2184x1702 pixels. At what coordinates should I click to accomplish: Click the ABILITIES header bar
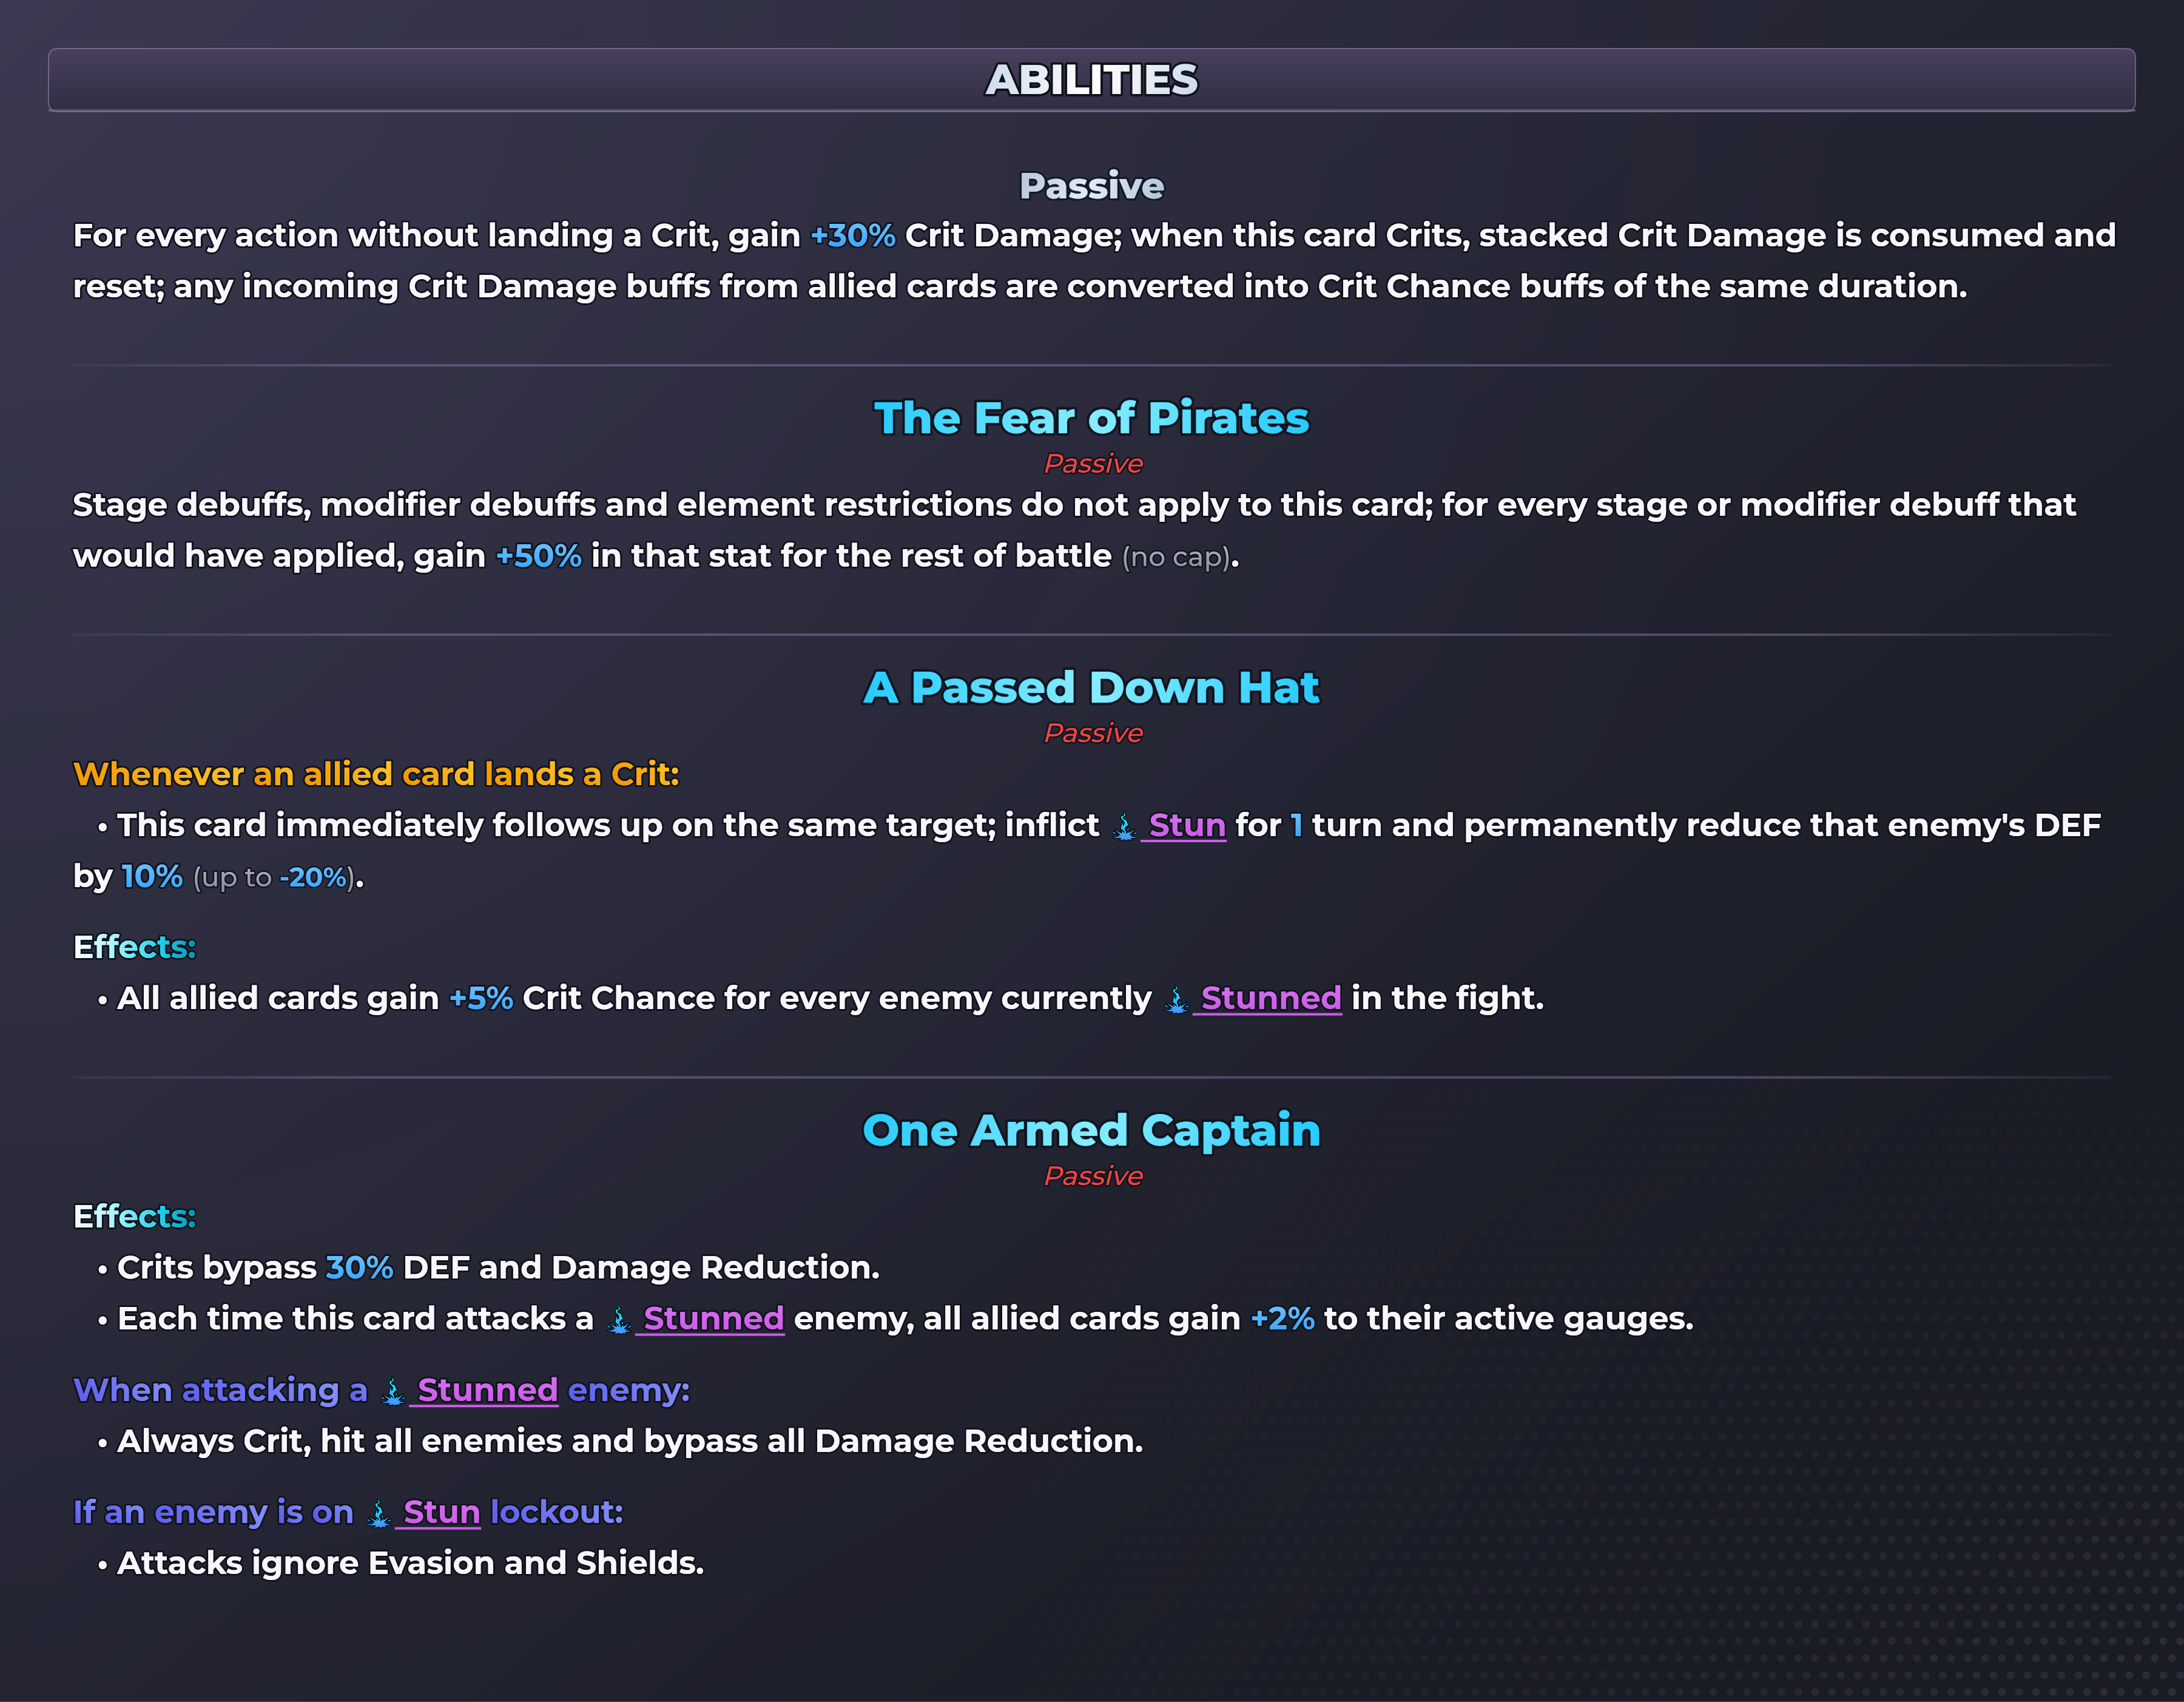coord(1092,80)
